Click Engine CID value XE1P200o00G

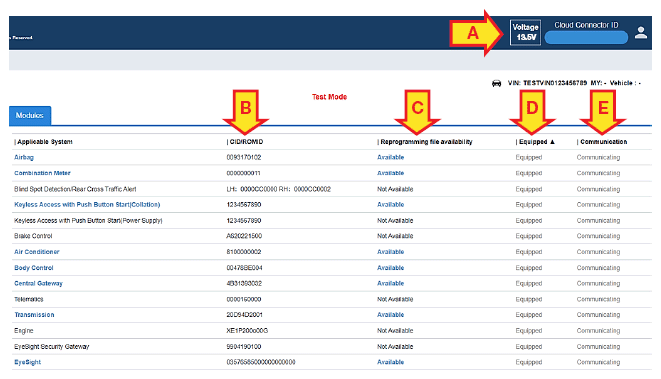(x=247, y=331)
